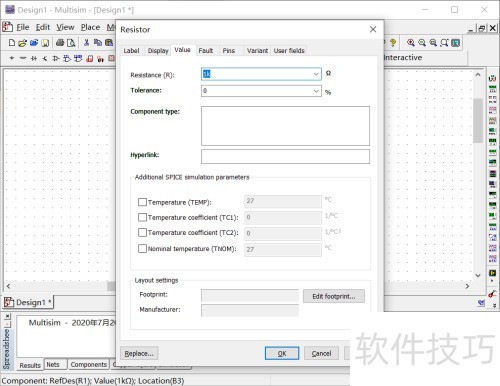Viewport: 500px width, 386px height.
Task: Select LabVIEW instrument icon in sidebar
Action: tap(492, 273)
